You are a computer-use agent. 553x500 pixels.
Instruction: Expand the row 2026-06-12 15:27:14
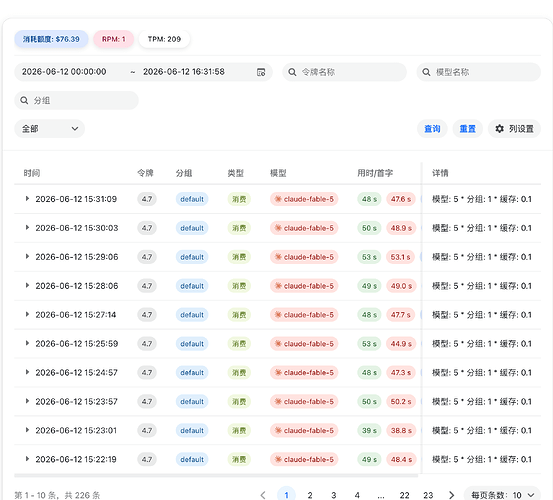point(27,314)
